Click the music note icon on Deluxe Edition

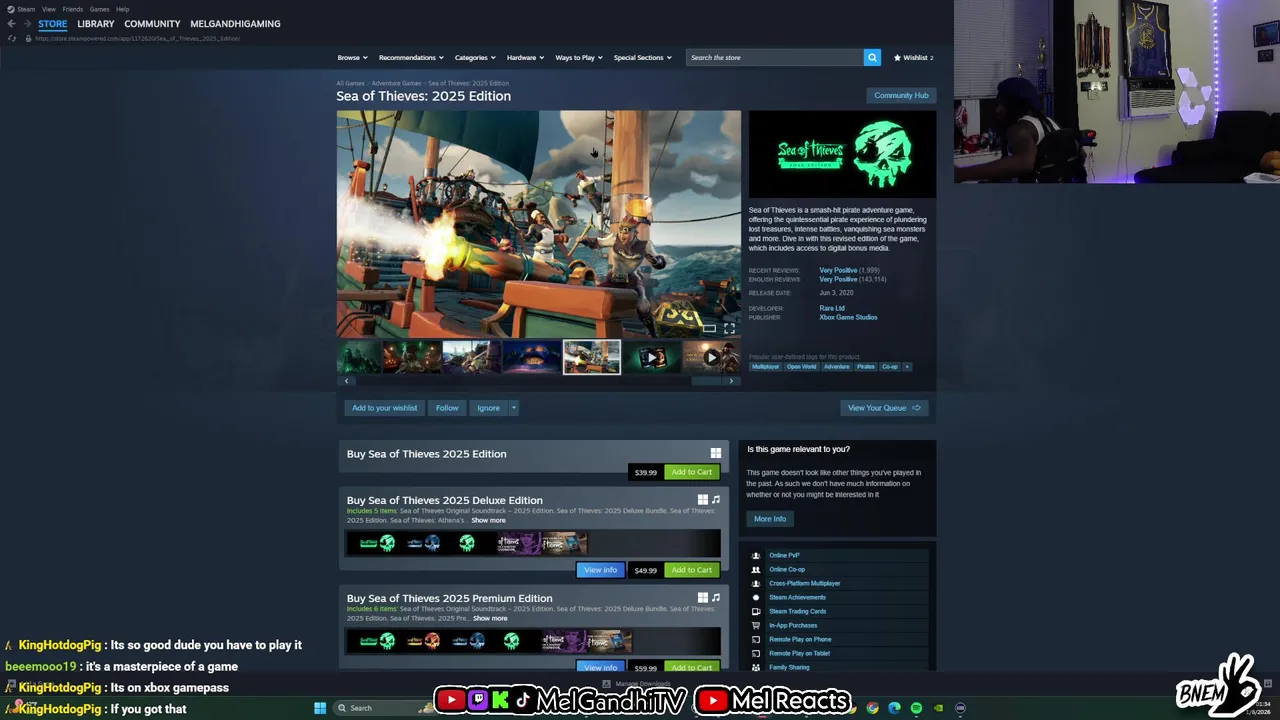pyautogui.click(x=715, y=499)
